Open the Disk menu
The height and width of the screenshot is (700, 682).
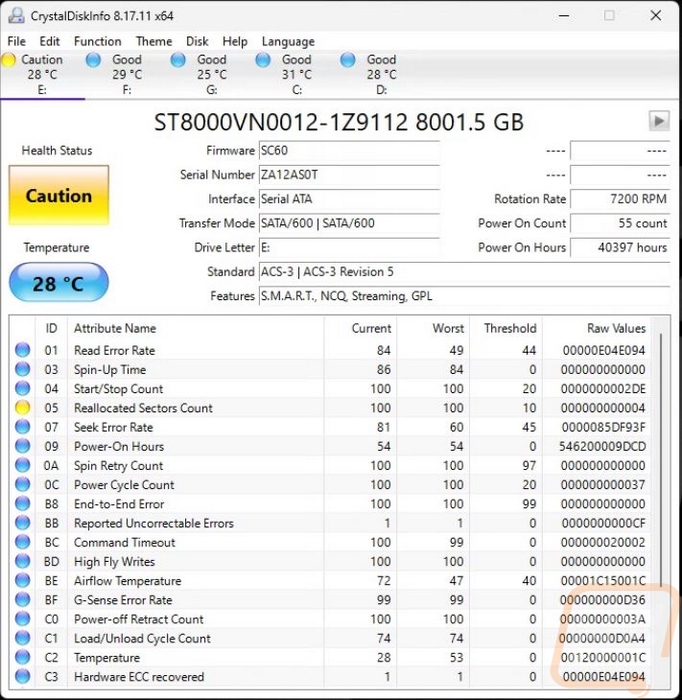tap(197, 42)
